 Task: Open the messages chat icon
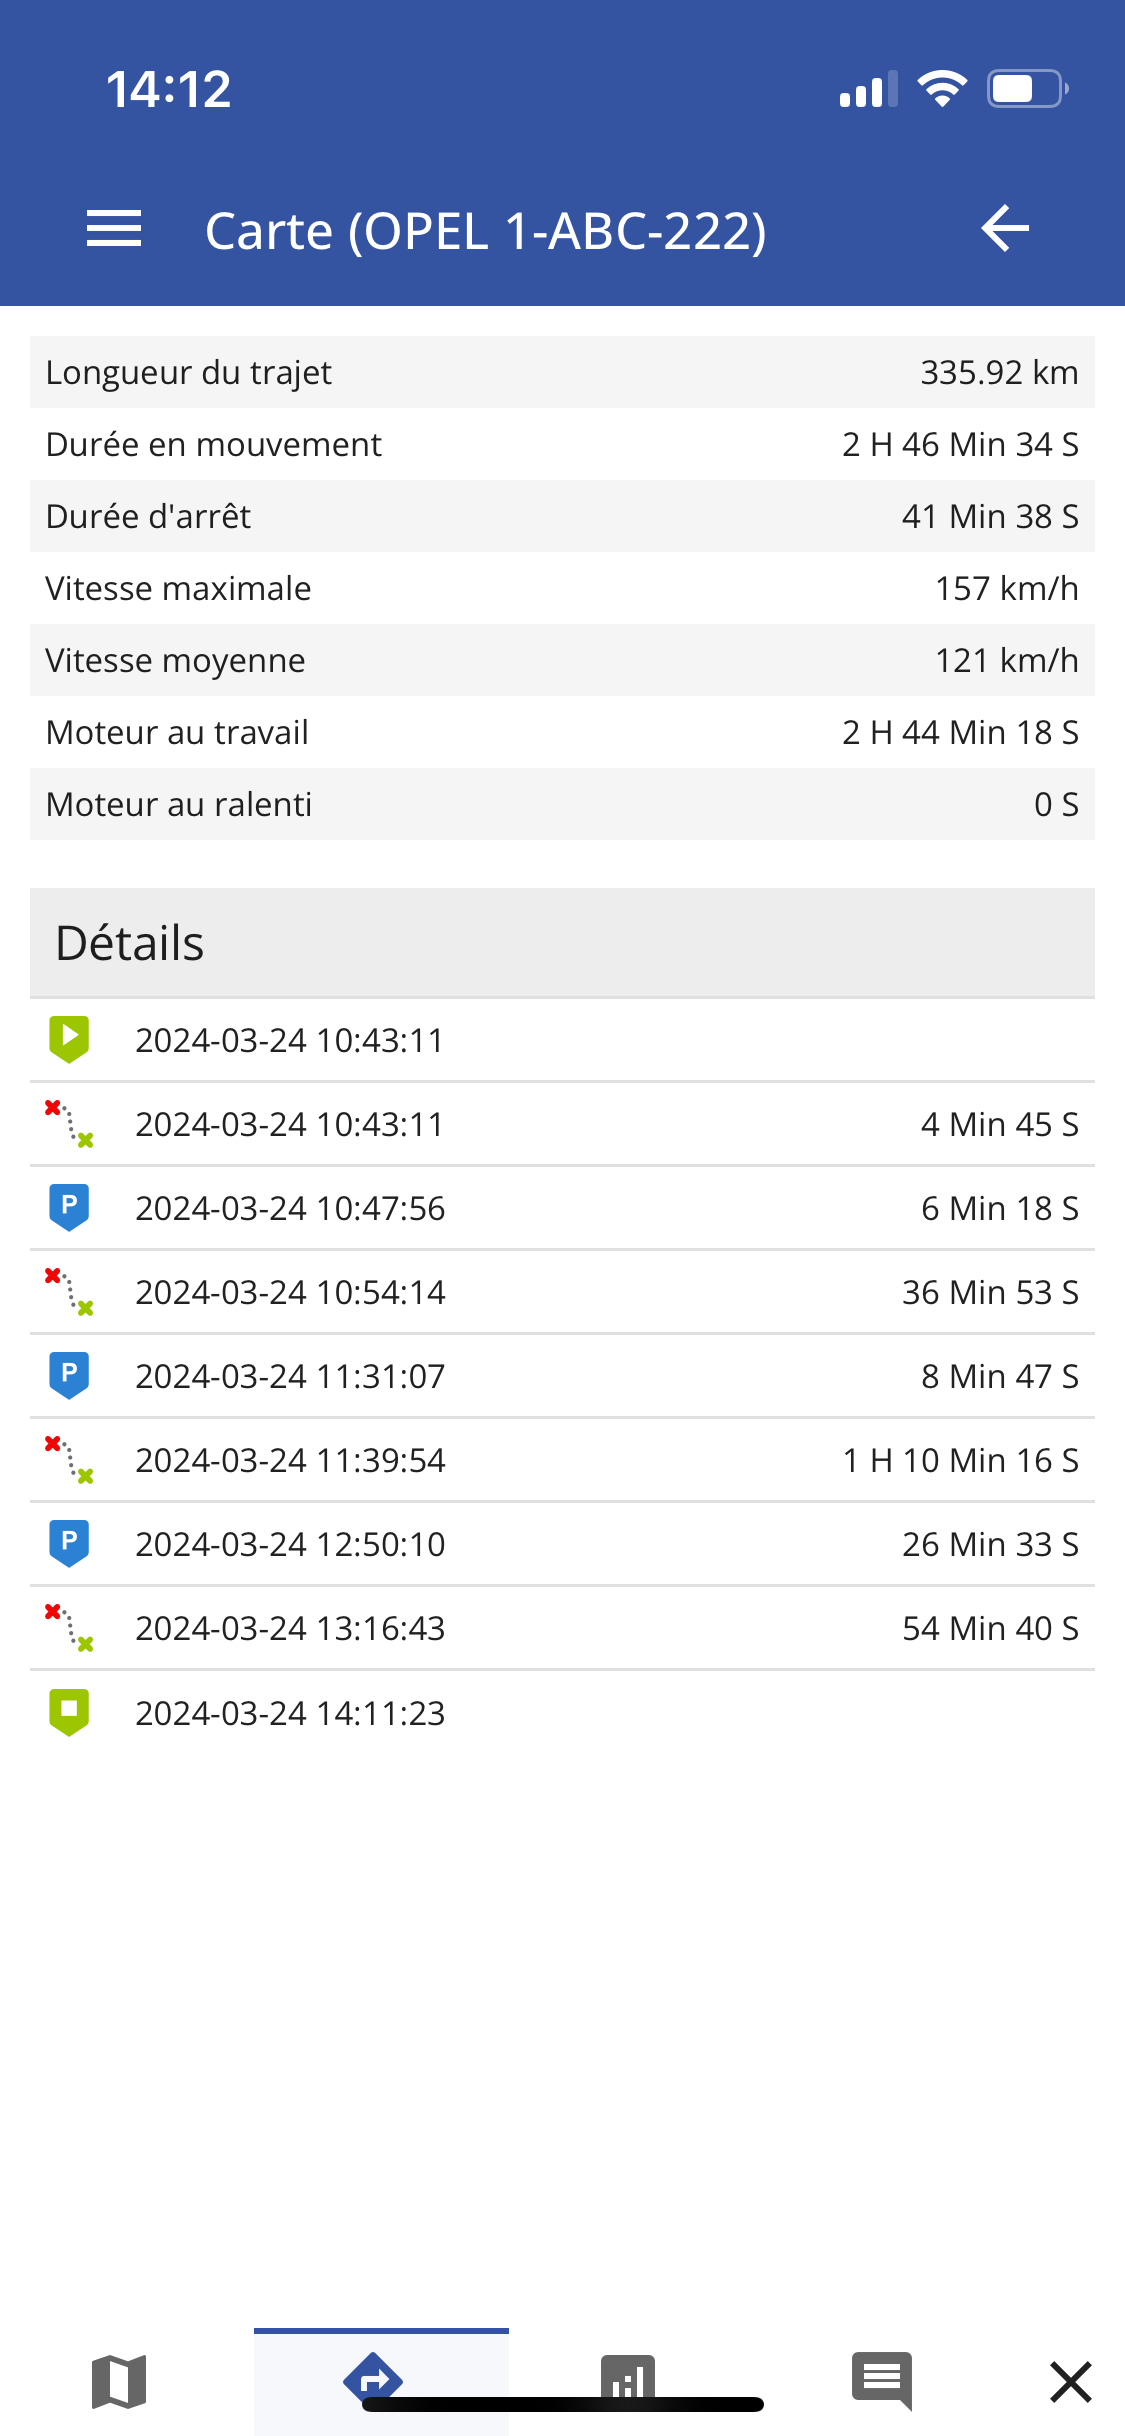click(882, 2381)
